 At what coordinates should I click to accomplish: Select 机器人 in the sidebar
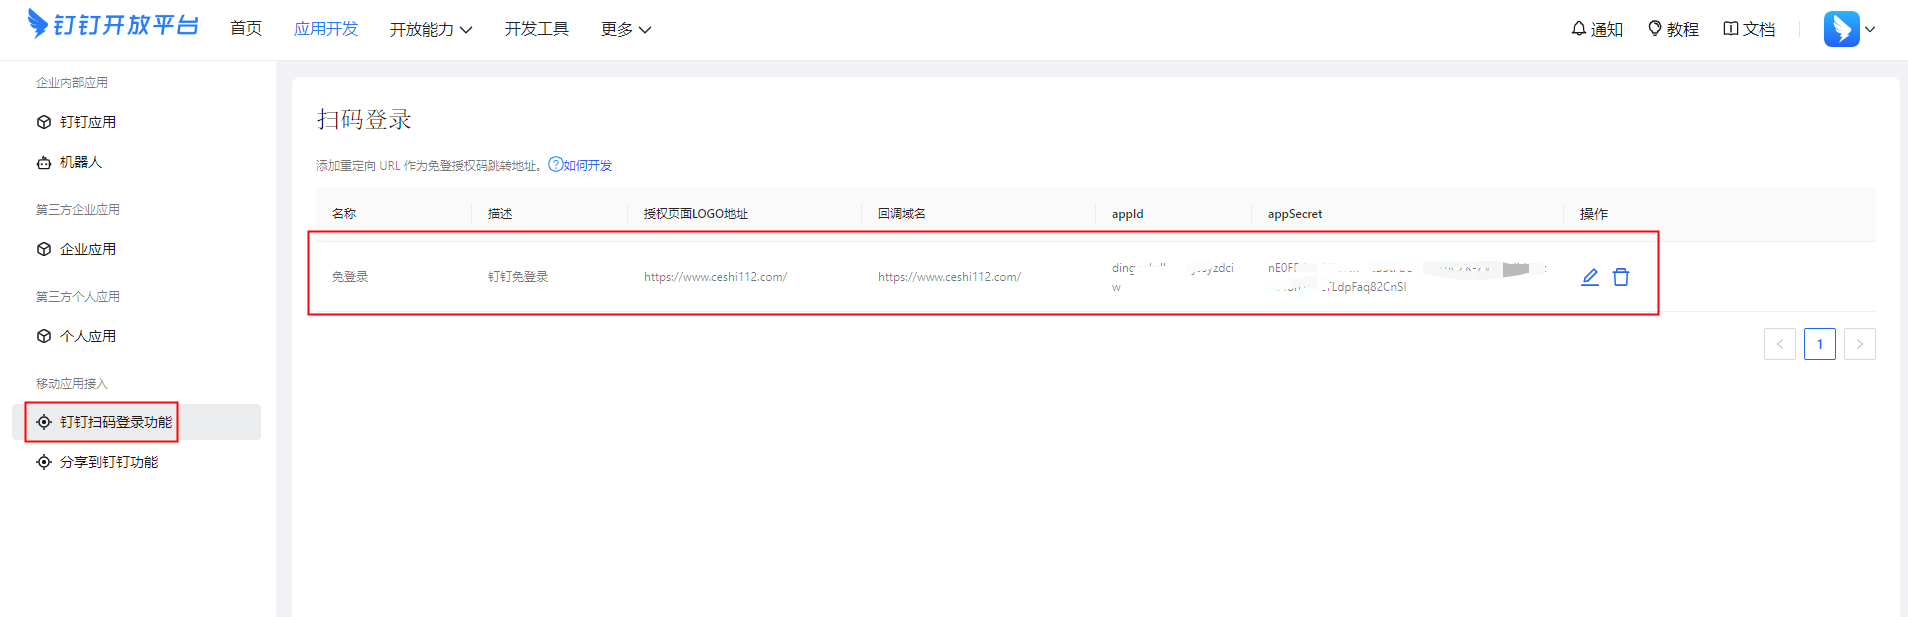tap(81, 162)
